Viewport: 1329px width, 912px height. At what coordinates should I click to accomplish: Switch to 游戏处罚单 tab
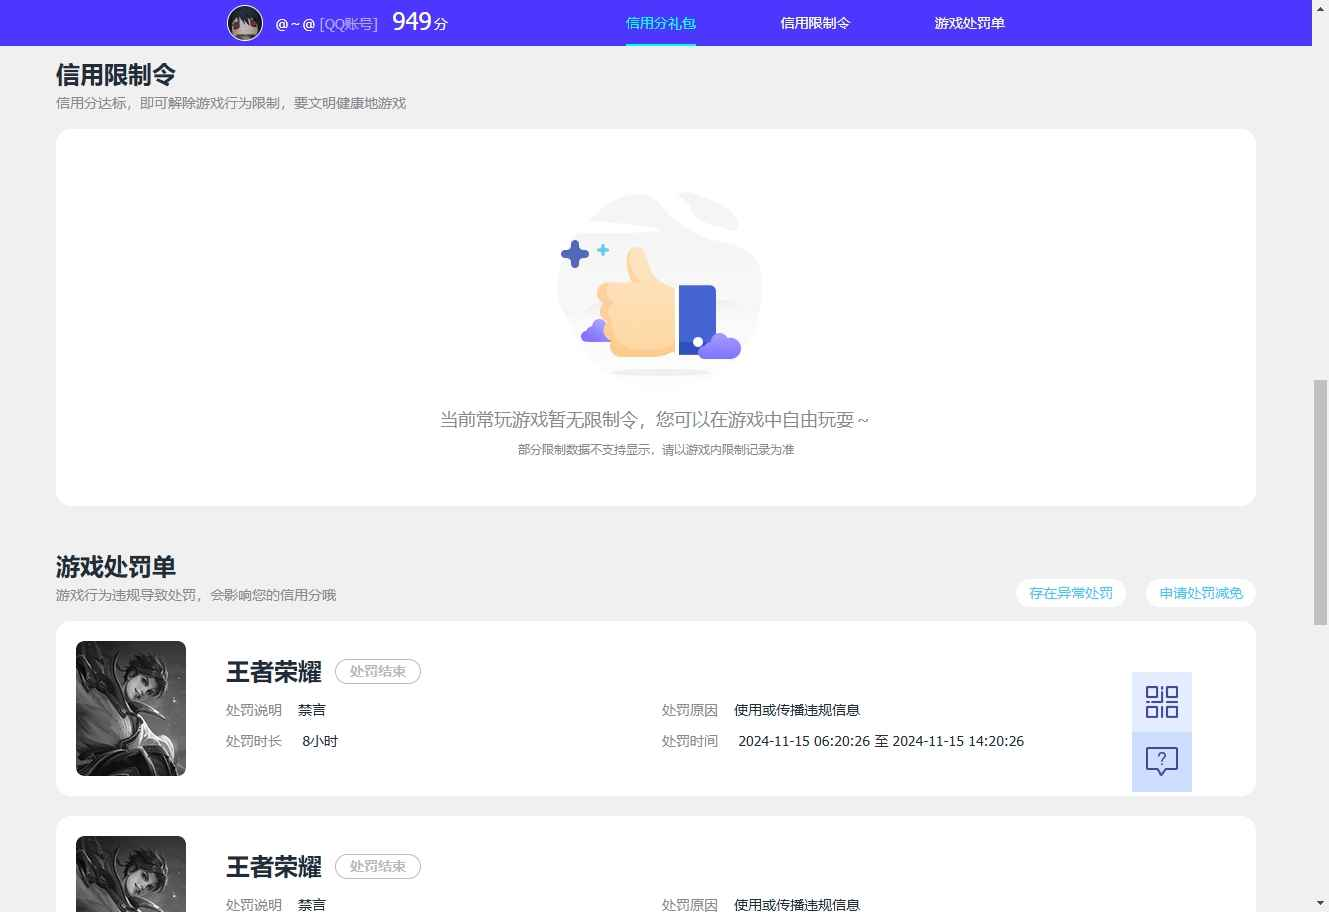tap(969, 23)
